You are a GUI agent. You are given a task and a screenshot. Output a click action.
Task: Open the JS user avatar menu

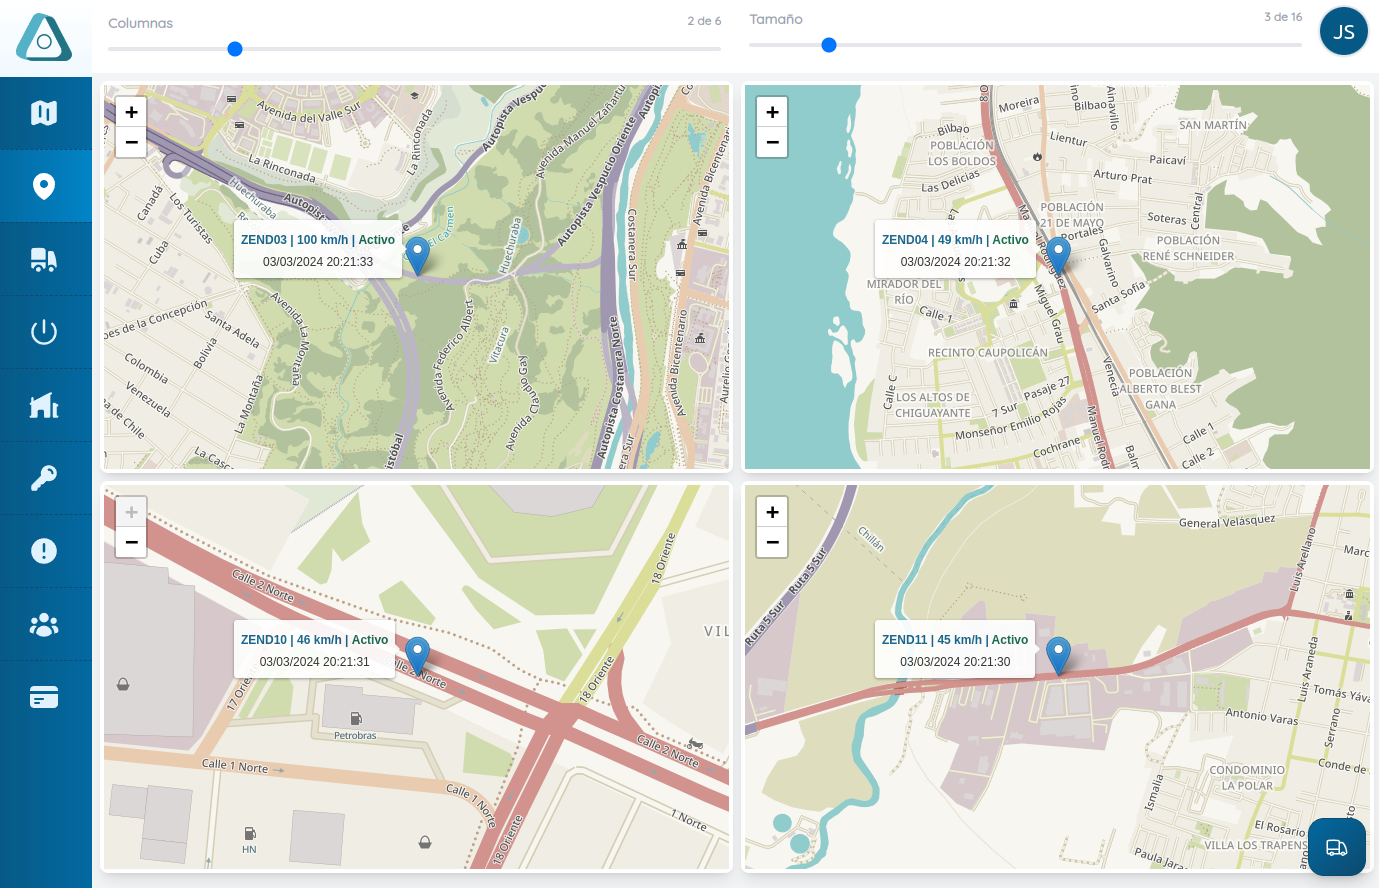(1344, 31)
